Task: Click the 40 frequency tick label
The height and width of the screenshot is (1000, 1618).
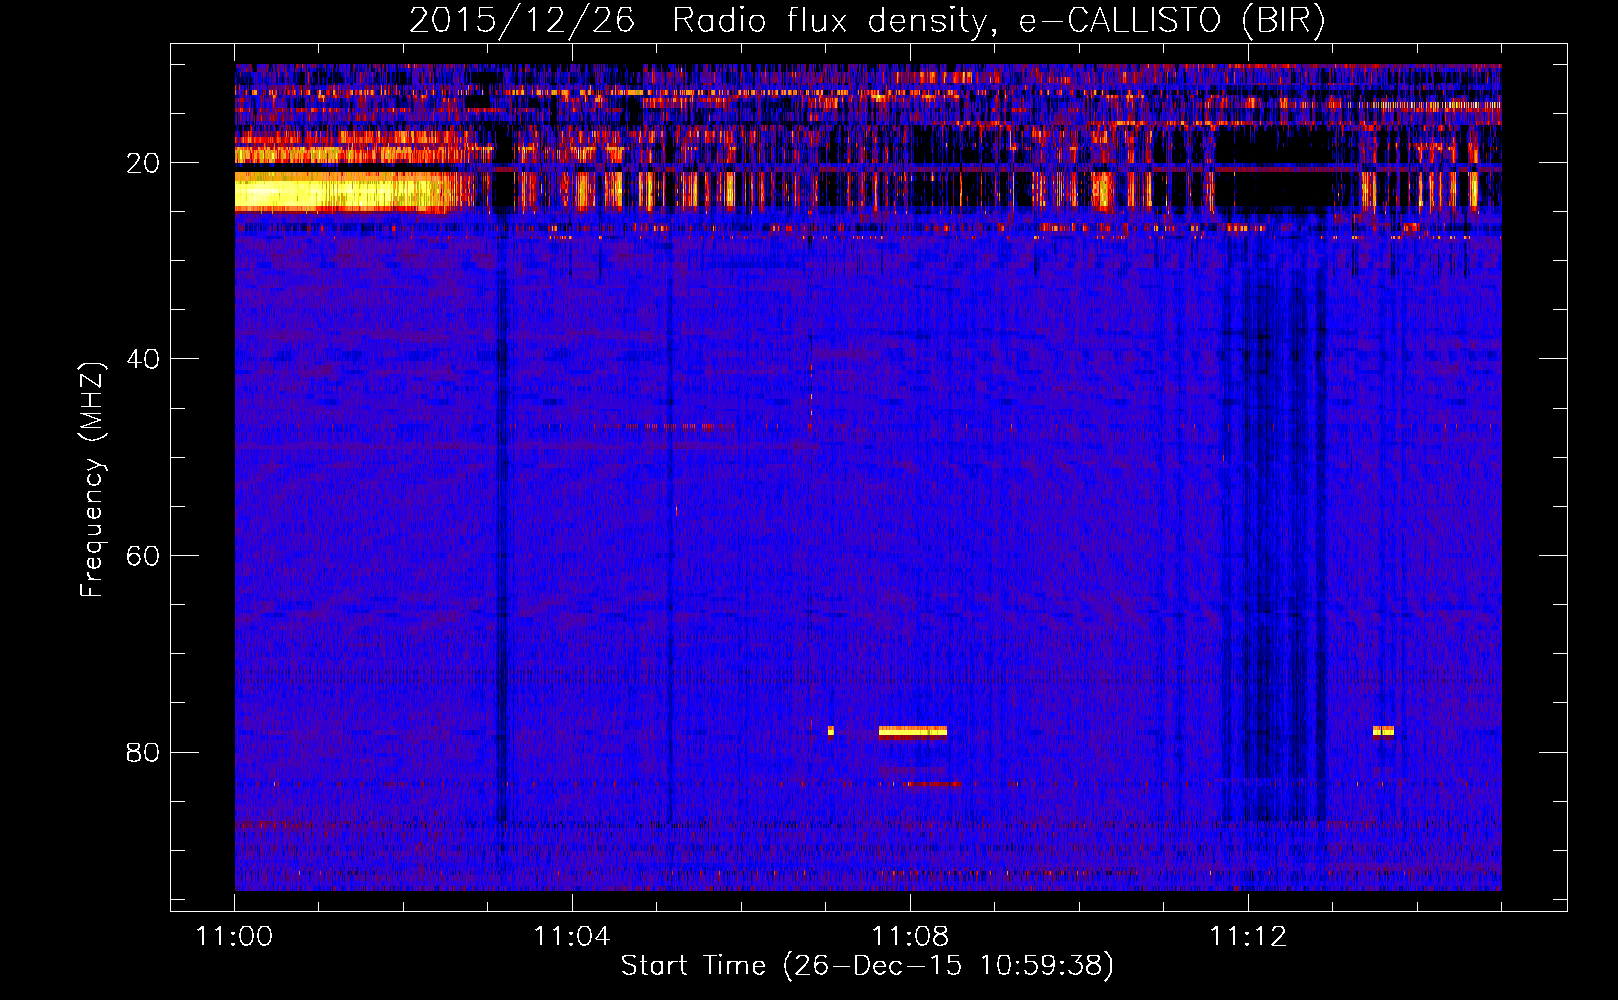Action: [x=144, y=359]
